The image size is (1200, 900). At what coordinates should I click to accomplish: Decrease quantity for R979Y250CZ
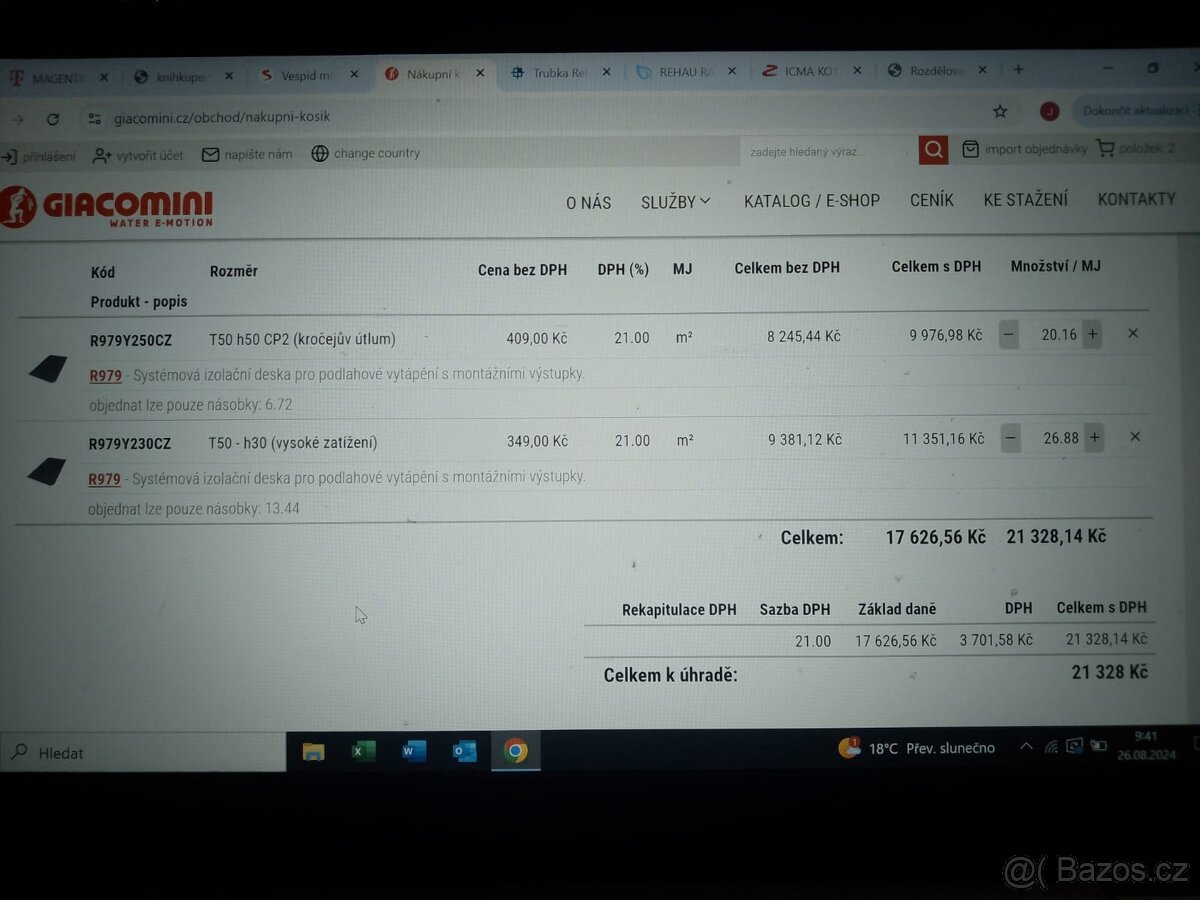pos(1009,334)
